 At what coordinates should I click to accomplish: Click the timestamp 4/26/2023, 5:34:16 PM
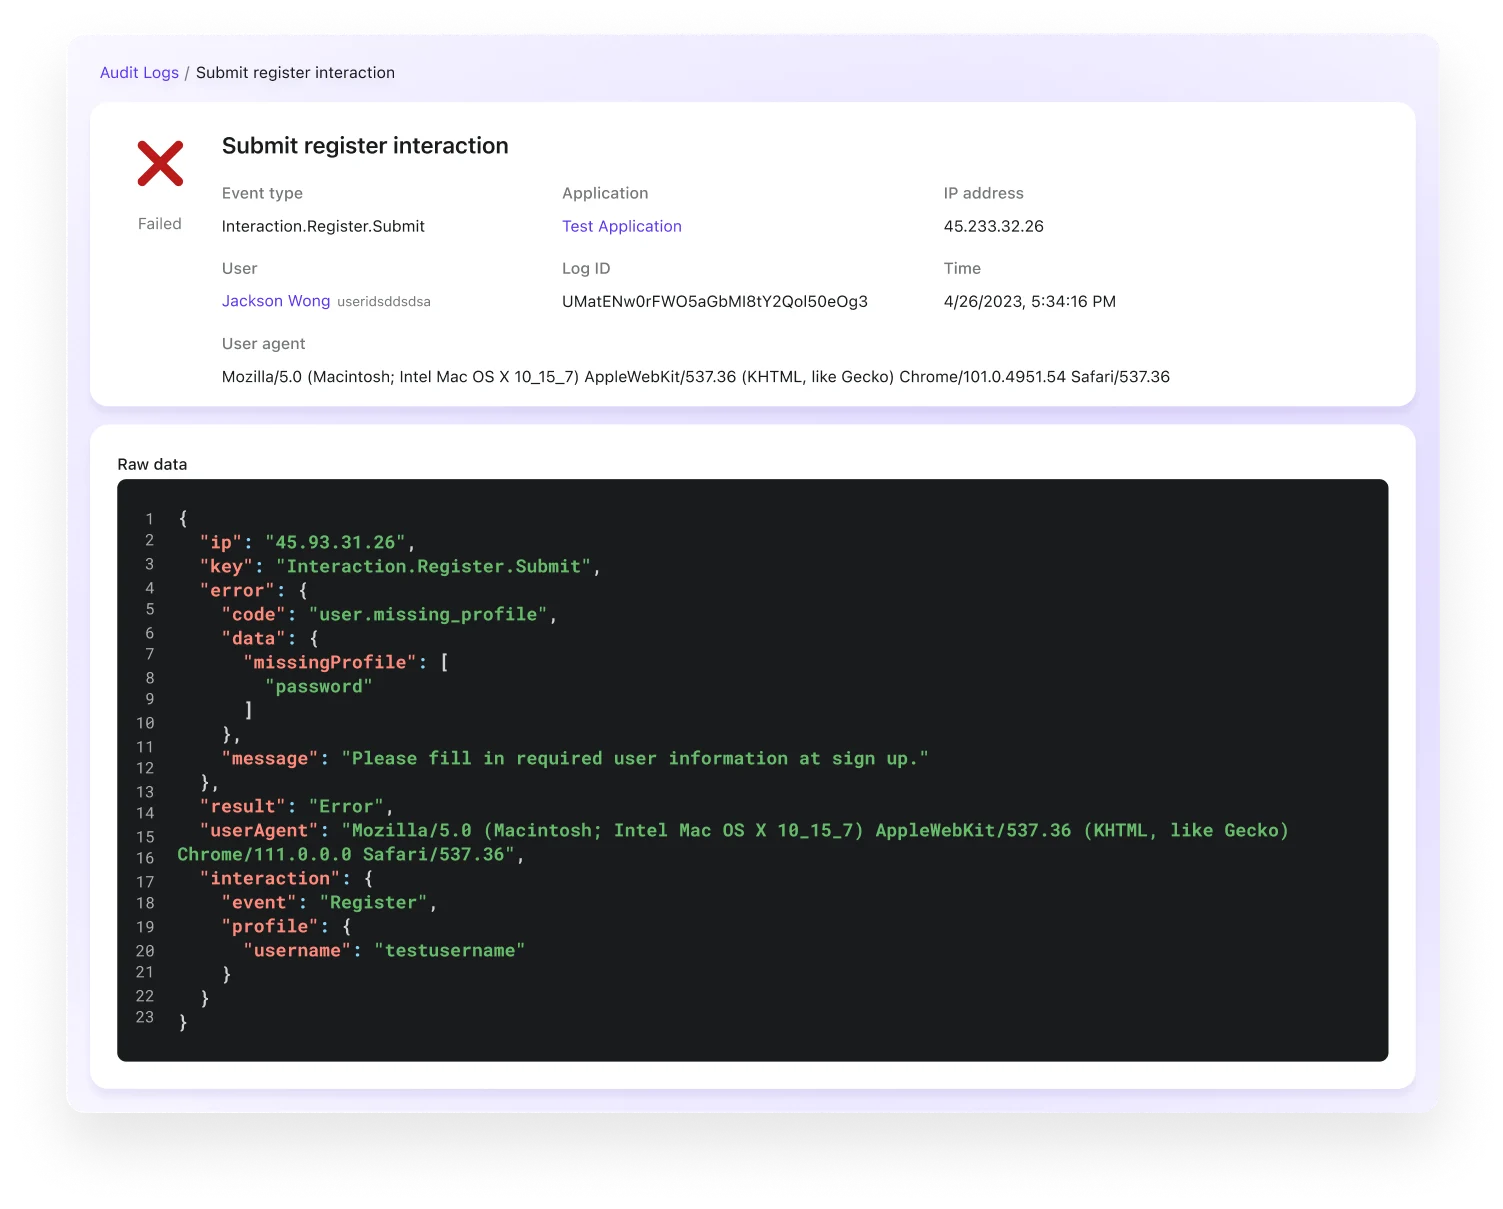pyautogui.click(x=1029, y=301)
